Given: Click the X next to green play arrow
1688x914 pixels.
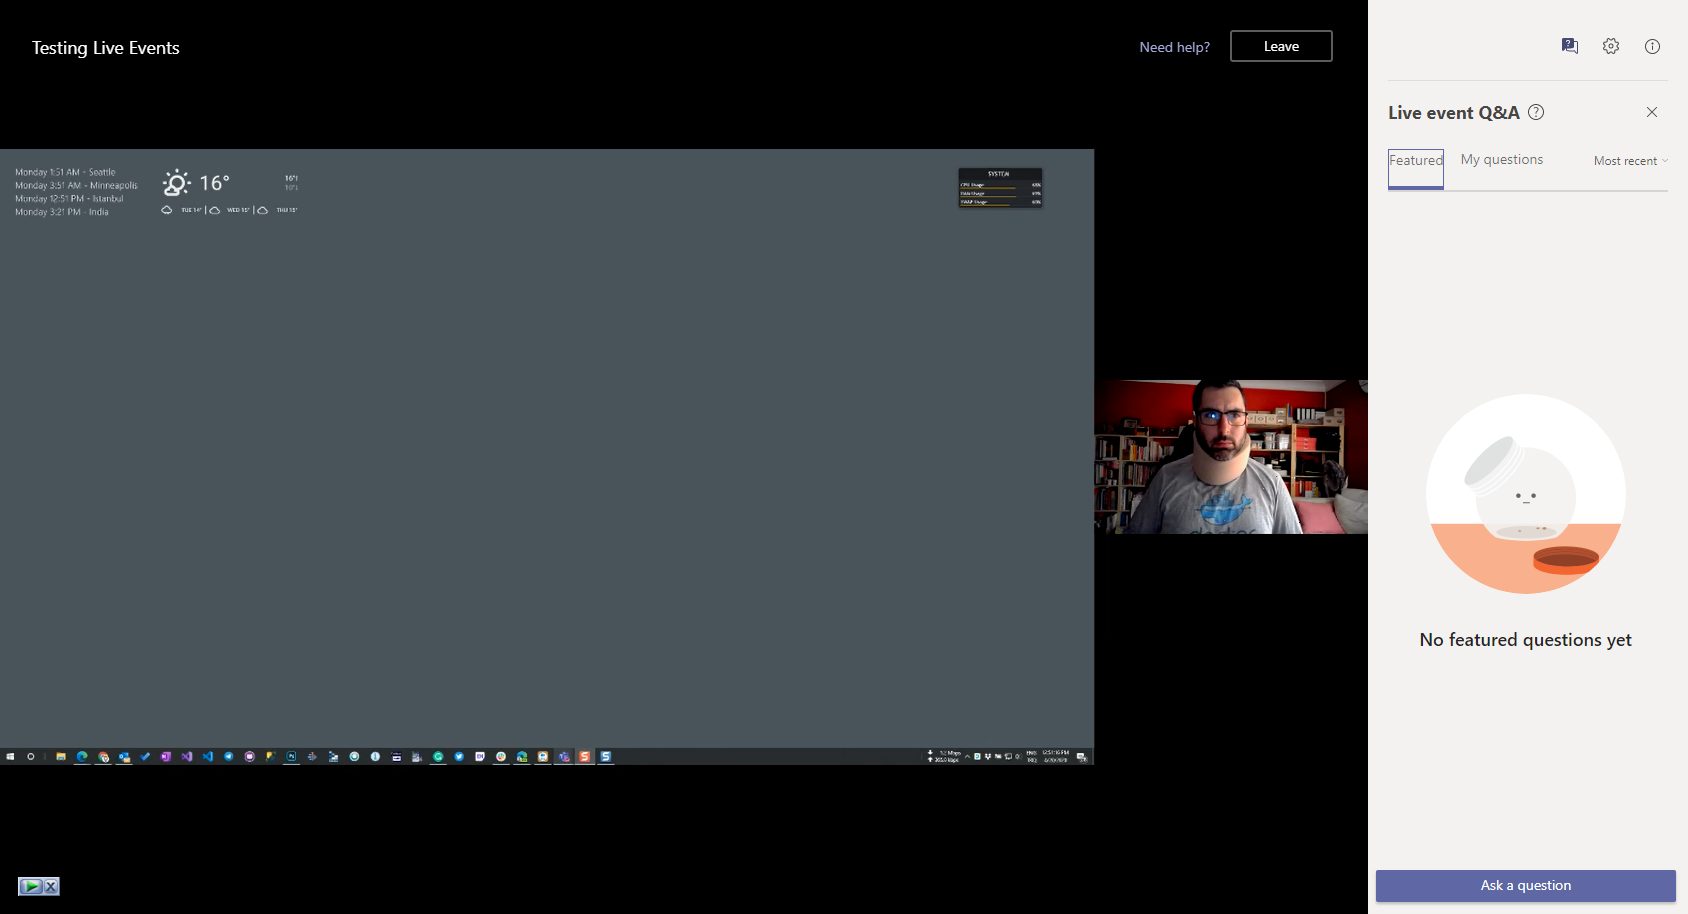Looking at the screenshot, I should [51, 886].
